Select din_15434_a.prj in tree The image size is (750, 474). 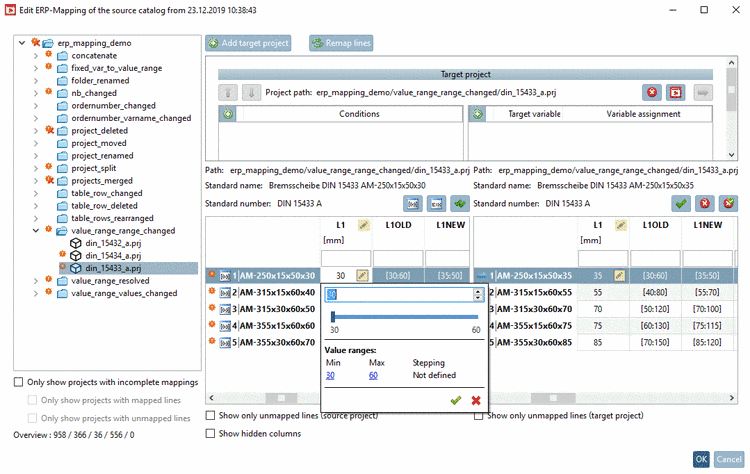click(x=113, y=255)
